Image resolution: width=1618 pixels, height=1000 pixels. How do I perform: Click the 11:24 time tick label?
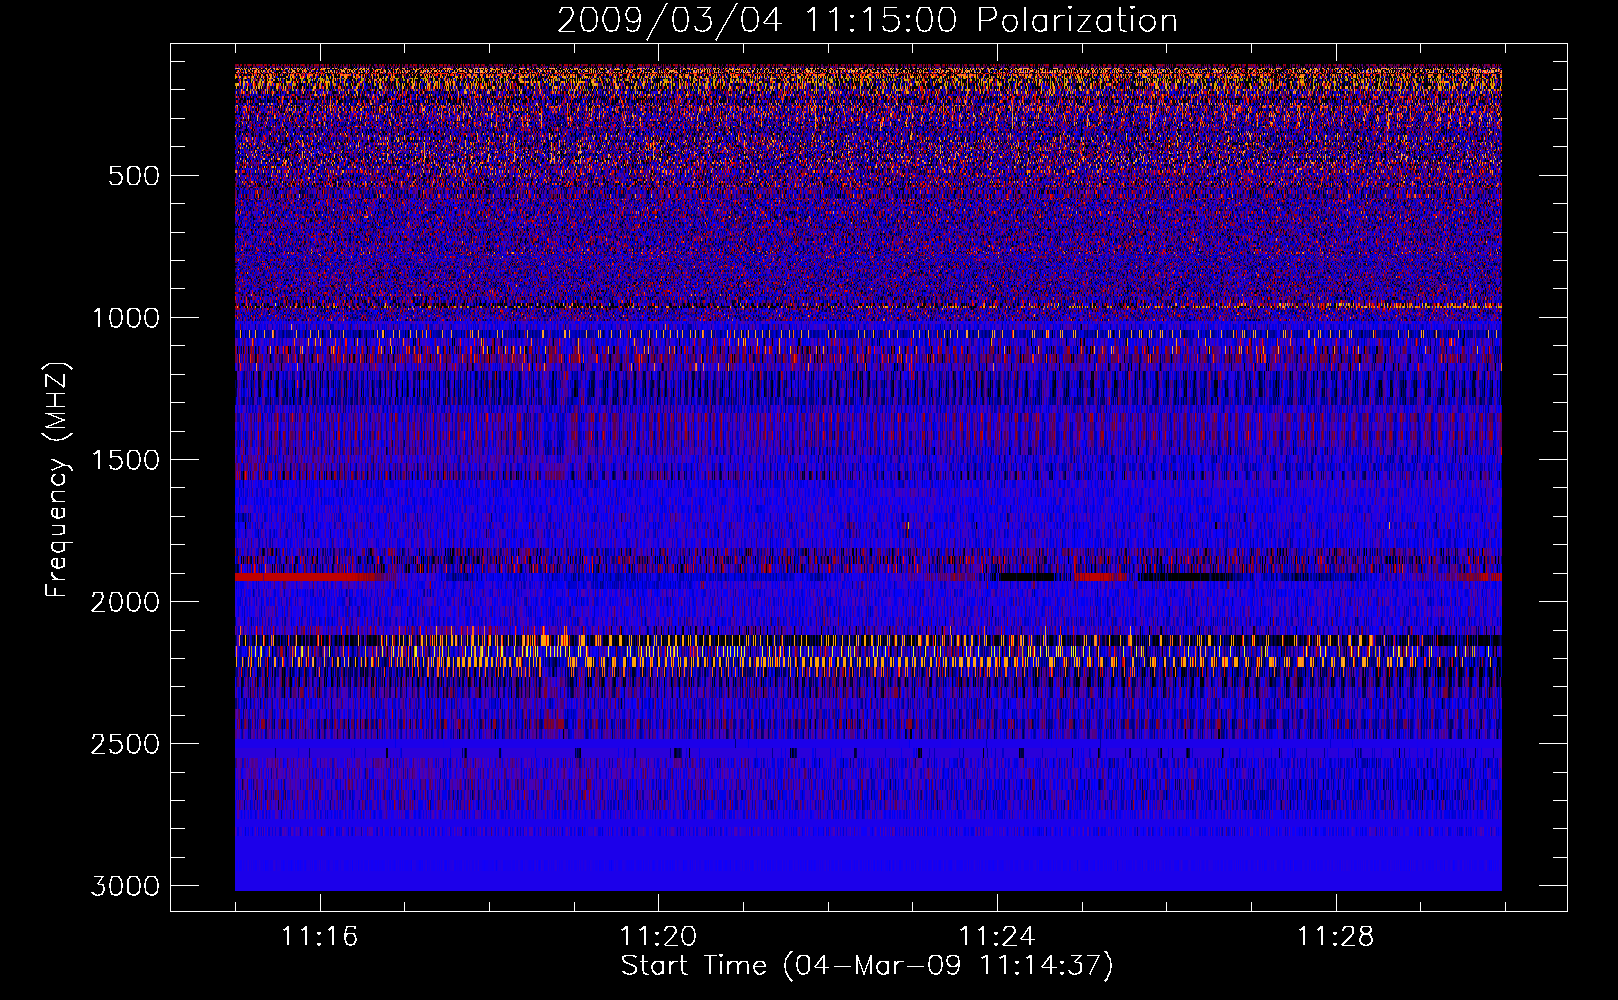(x=997, y=937)
